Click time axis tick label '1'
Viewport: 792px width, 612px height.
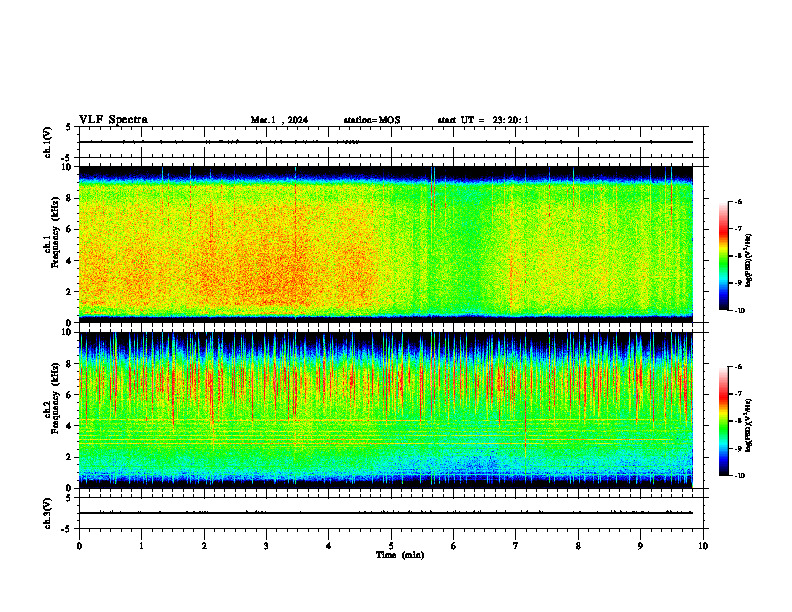(x=141, y=546)
